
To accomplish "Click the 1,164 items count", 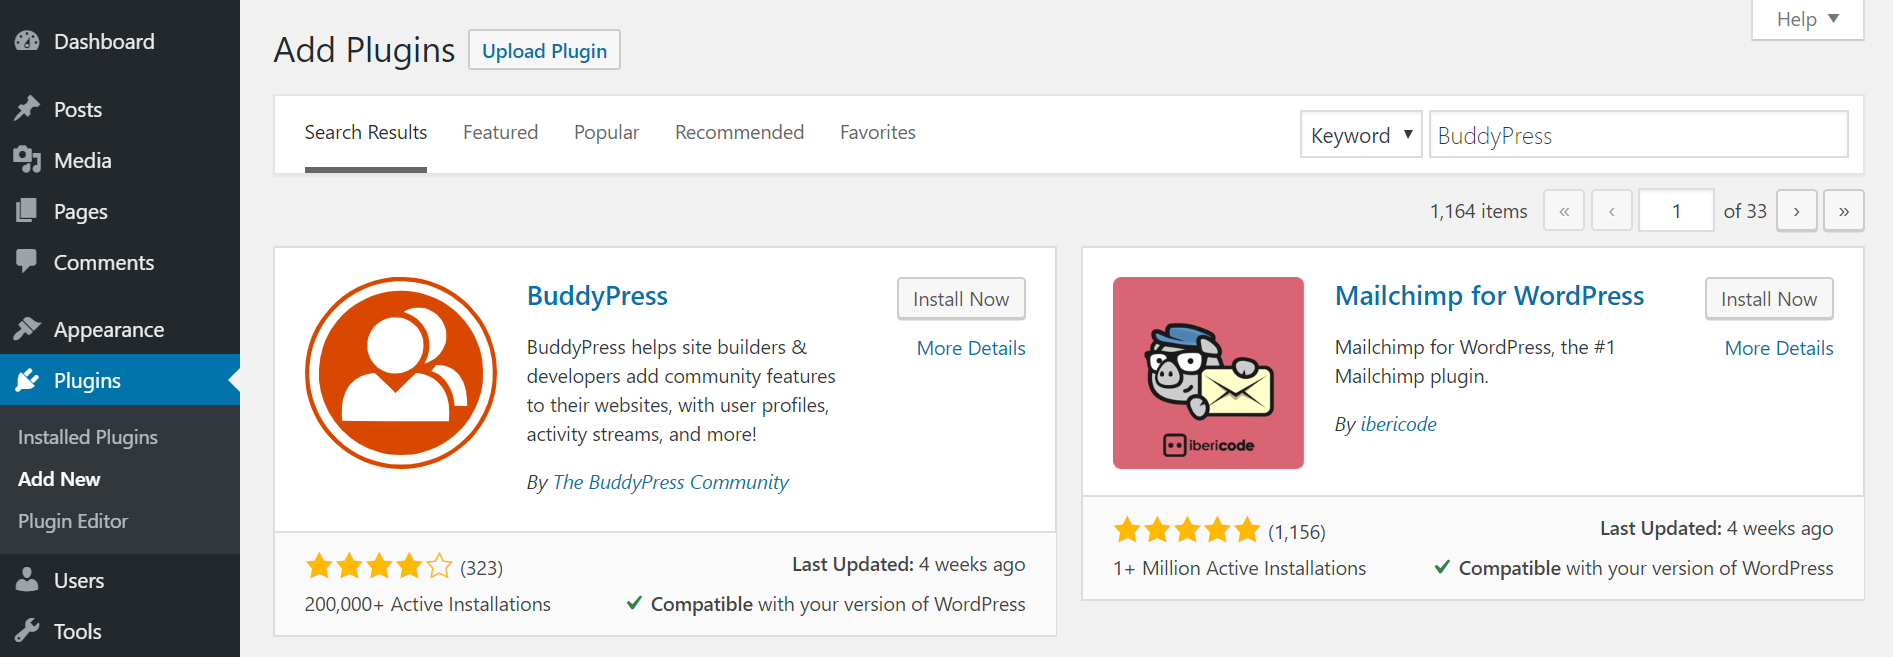I will click(x=1478, y=211).
